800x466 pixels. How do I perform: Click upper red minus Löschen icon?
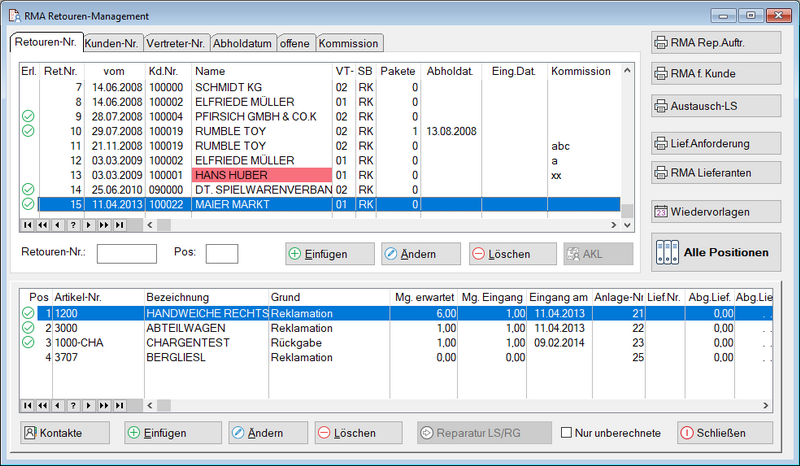(x=479, y=254)
